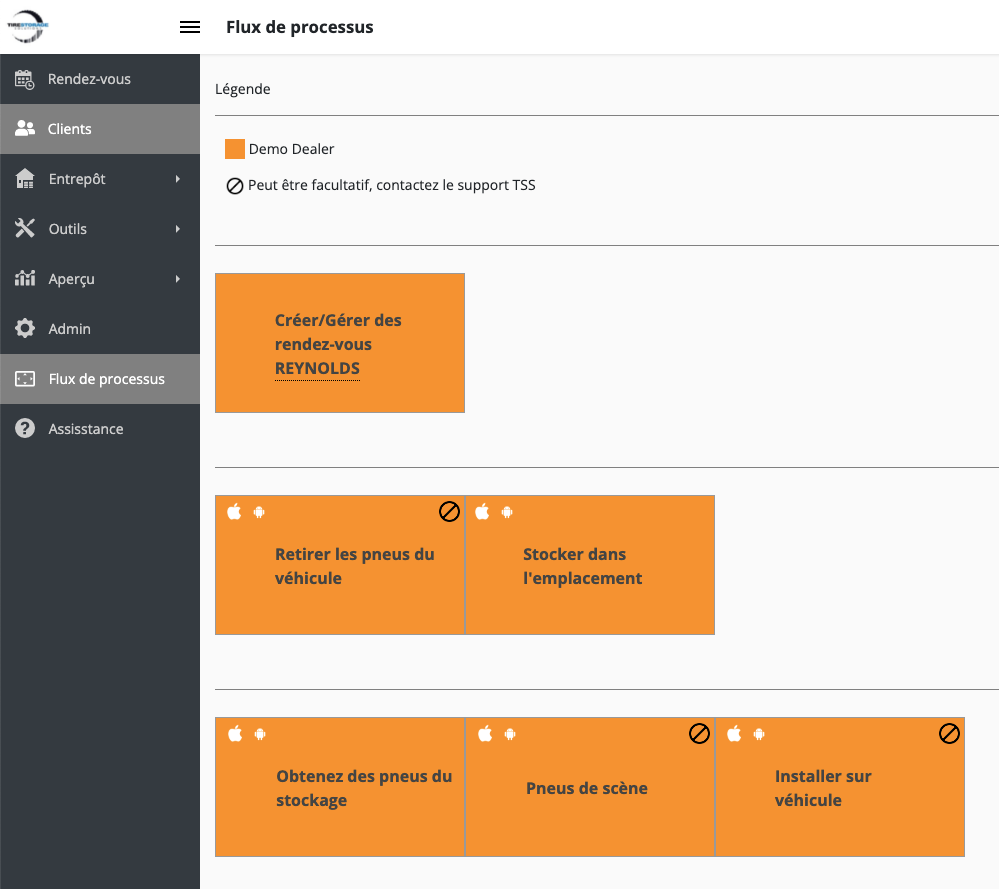Select the Aperçu menu label

[71, 279]
